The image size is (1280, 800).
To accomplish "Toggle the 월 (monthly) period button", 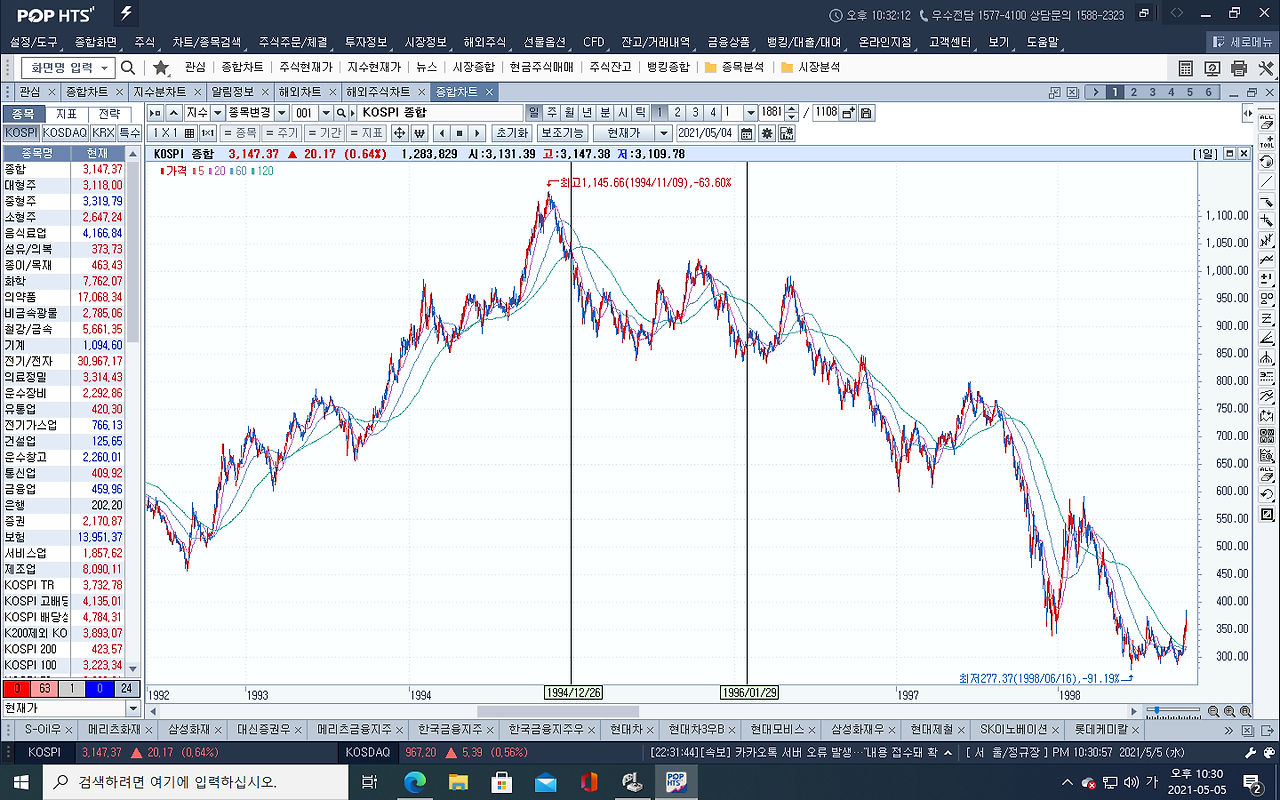I will 569,113.
